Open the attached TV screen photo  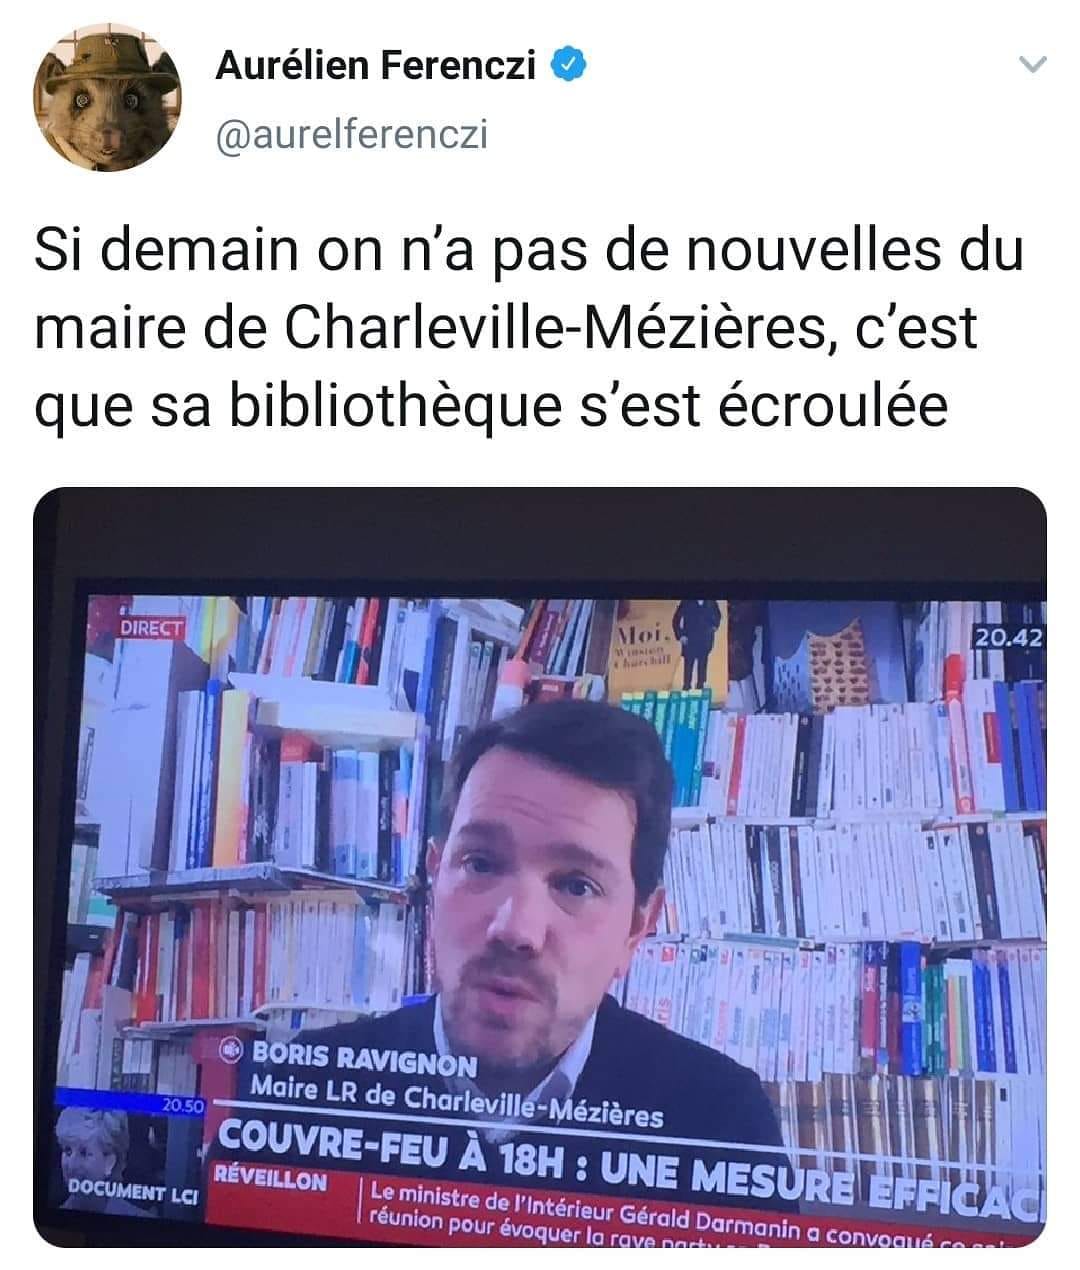coord(540,867)
